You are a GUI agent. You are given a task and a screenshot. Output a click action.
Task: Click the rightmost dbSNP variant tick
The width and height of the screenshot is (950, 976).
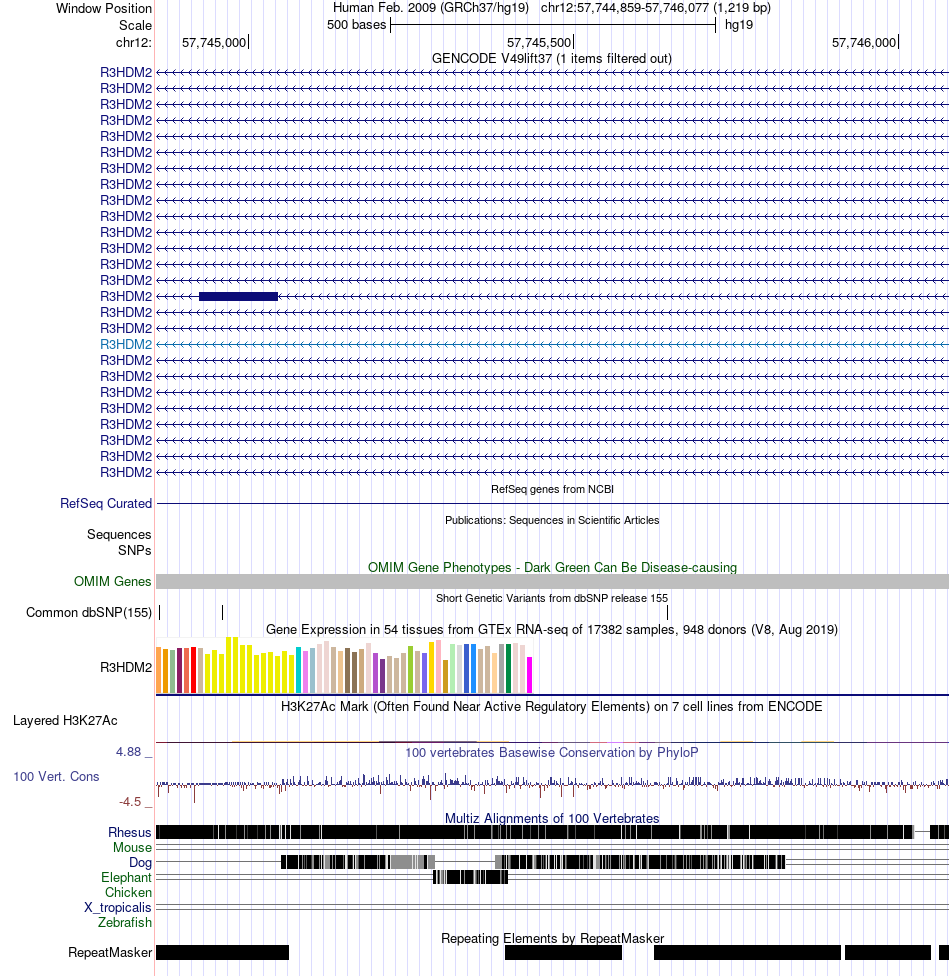tap(667, 612)
